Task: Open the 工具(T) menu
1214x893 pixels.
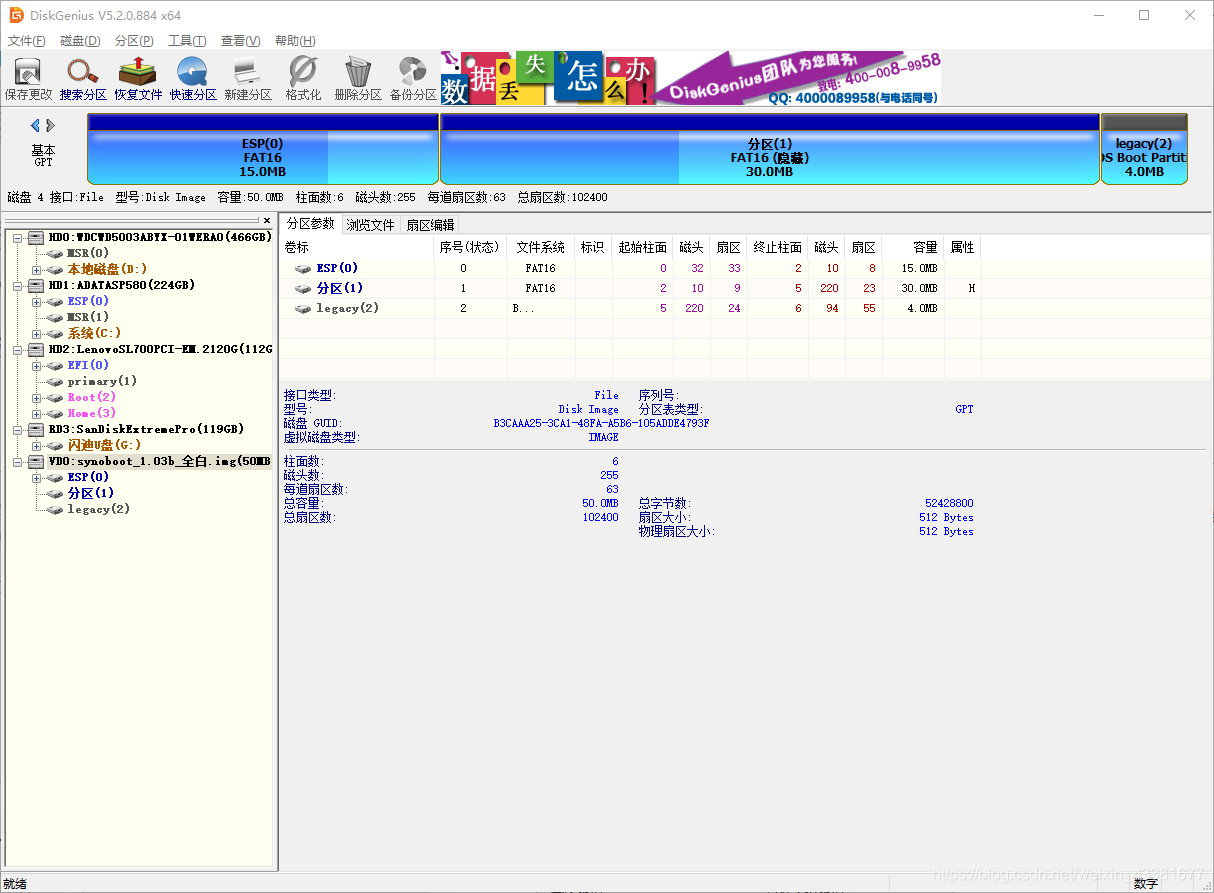Action: coord(186,41)
